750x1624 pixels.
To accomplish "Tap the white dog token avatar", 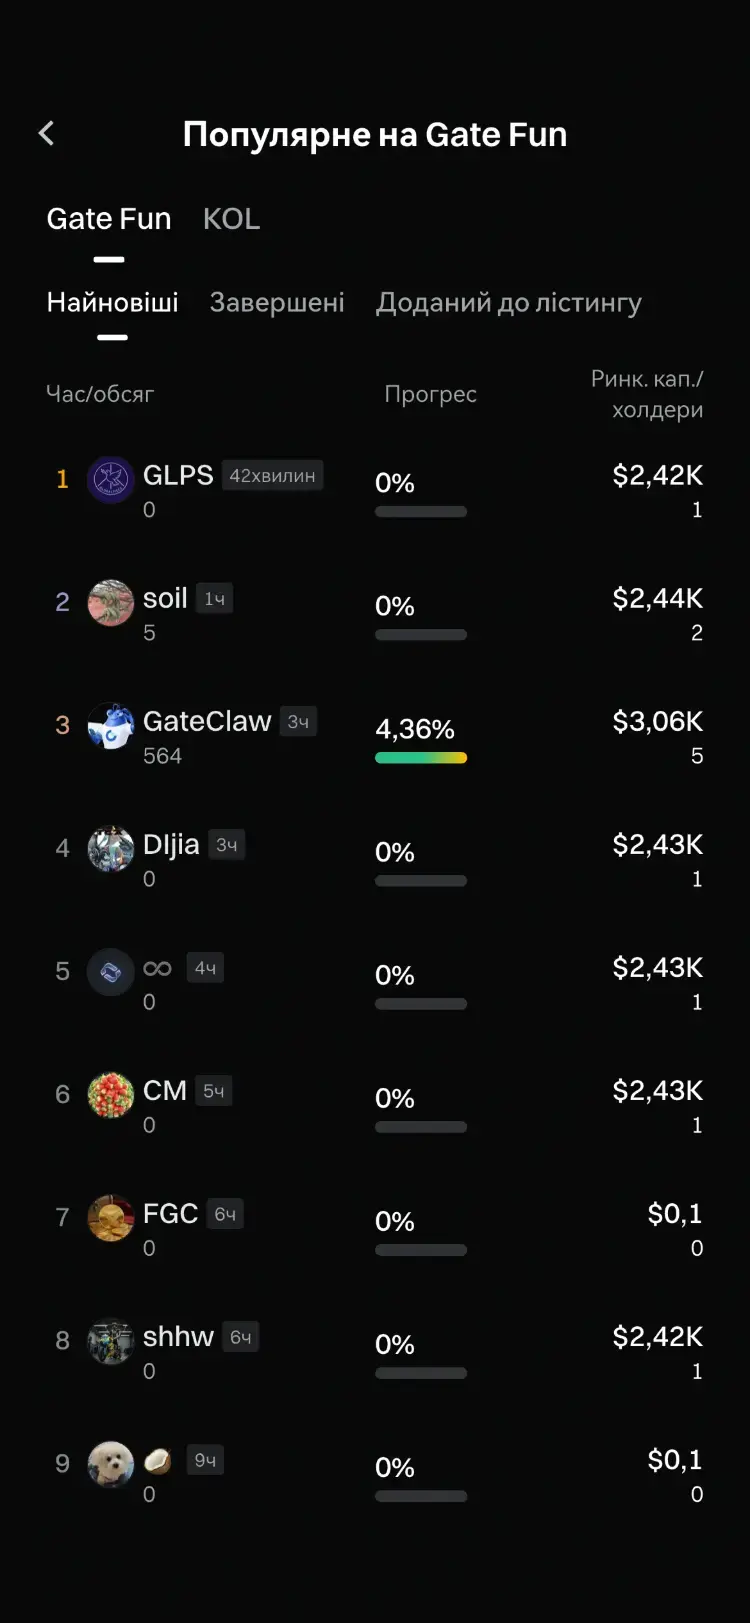I will (111, 1464).
